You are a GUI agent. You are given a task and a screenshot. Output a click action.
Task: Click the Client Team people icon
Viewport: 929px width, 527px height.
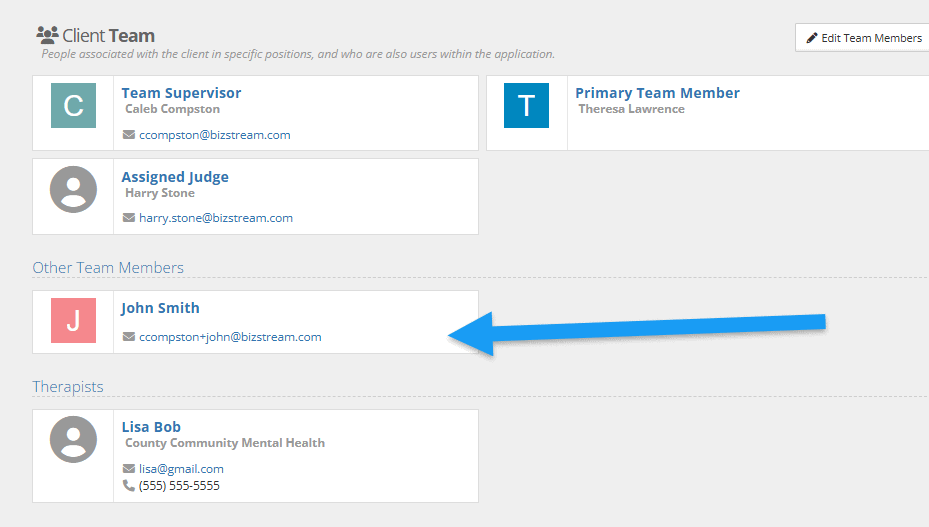tap(46, 36)
